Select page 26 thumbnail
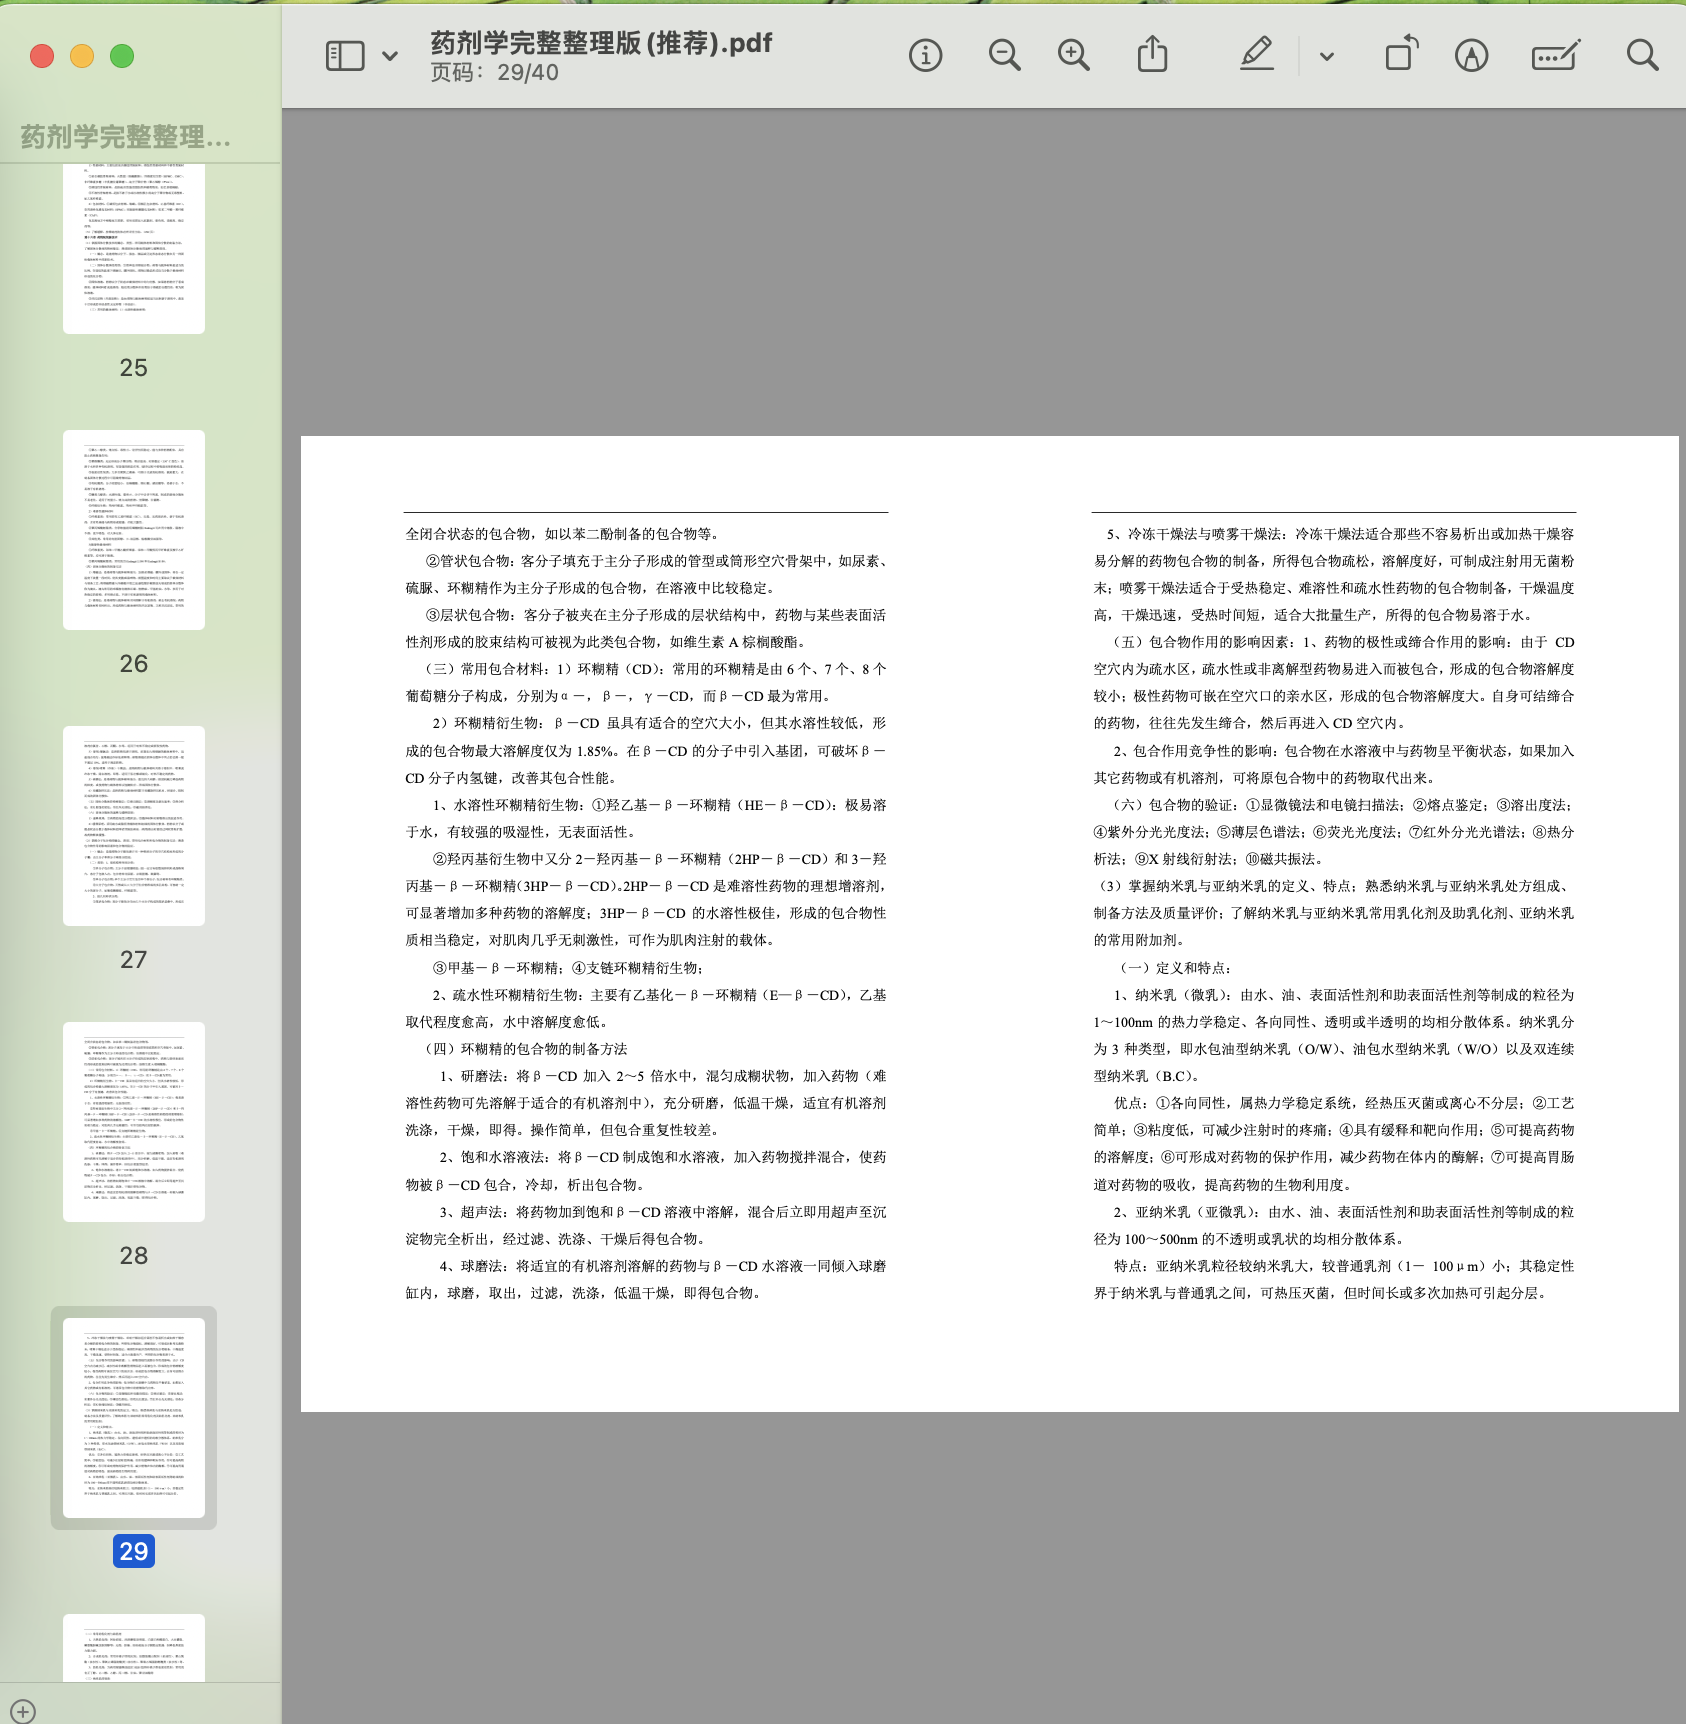Image resolution: width=1686 pixels, height=1724 pixels. [x=134, y=530]
